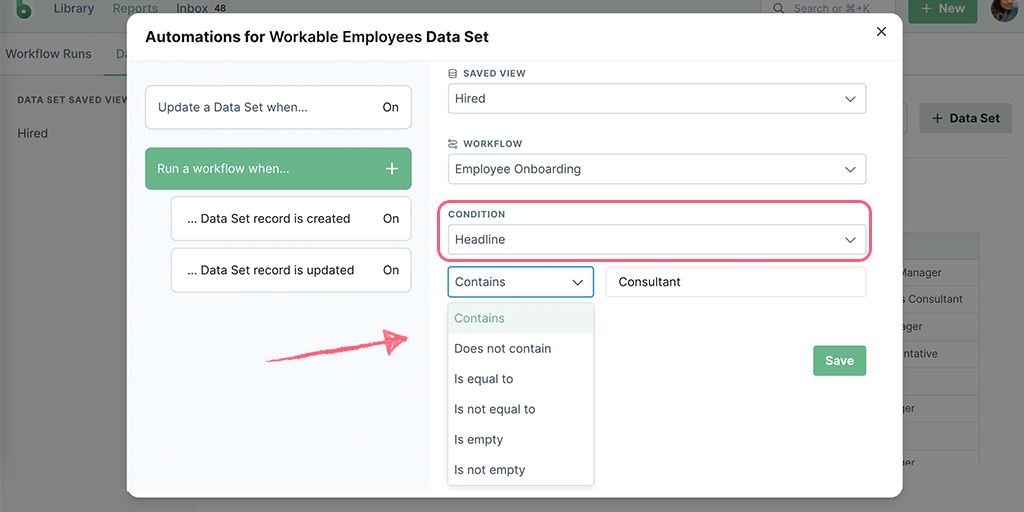Click the plus icon on Run a workflow when

[391, 169]
